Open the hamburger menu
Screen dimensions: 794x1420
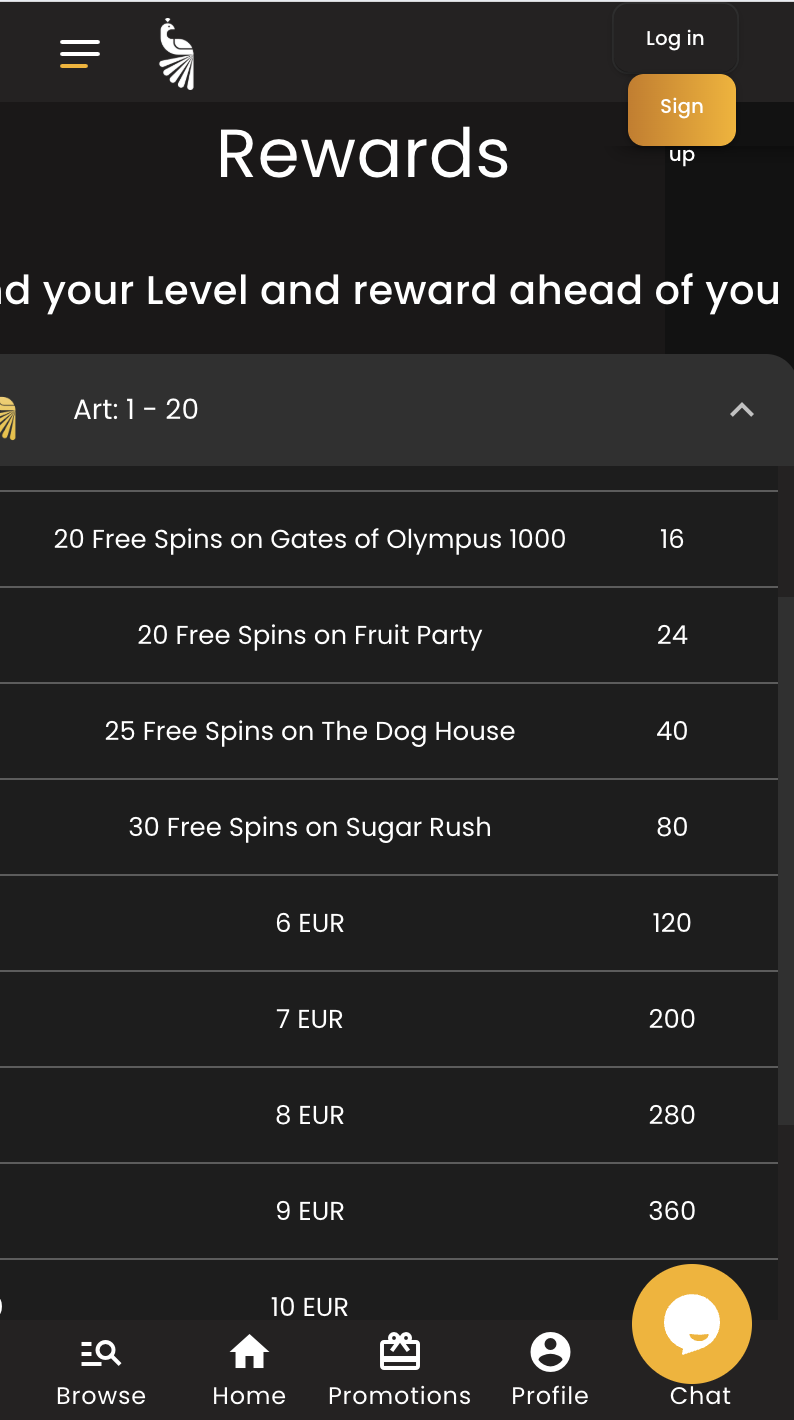coord(80,52)
